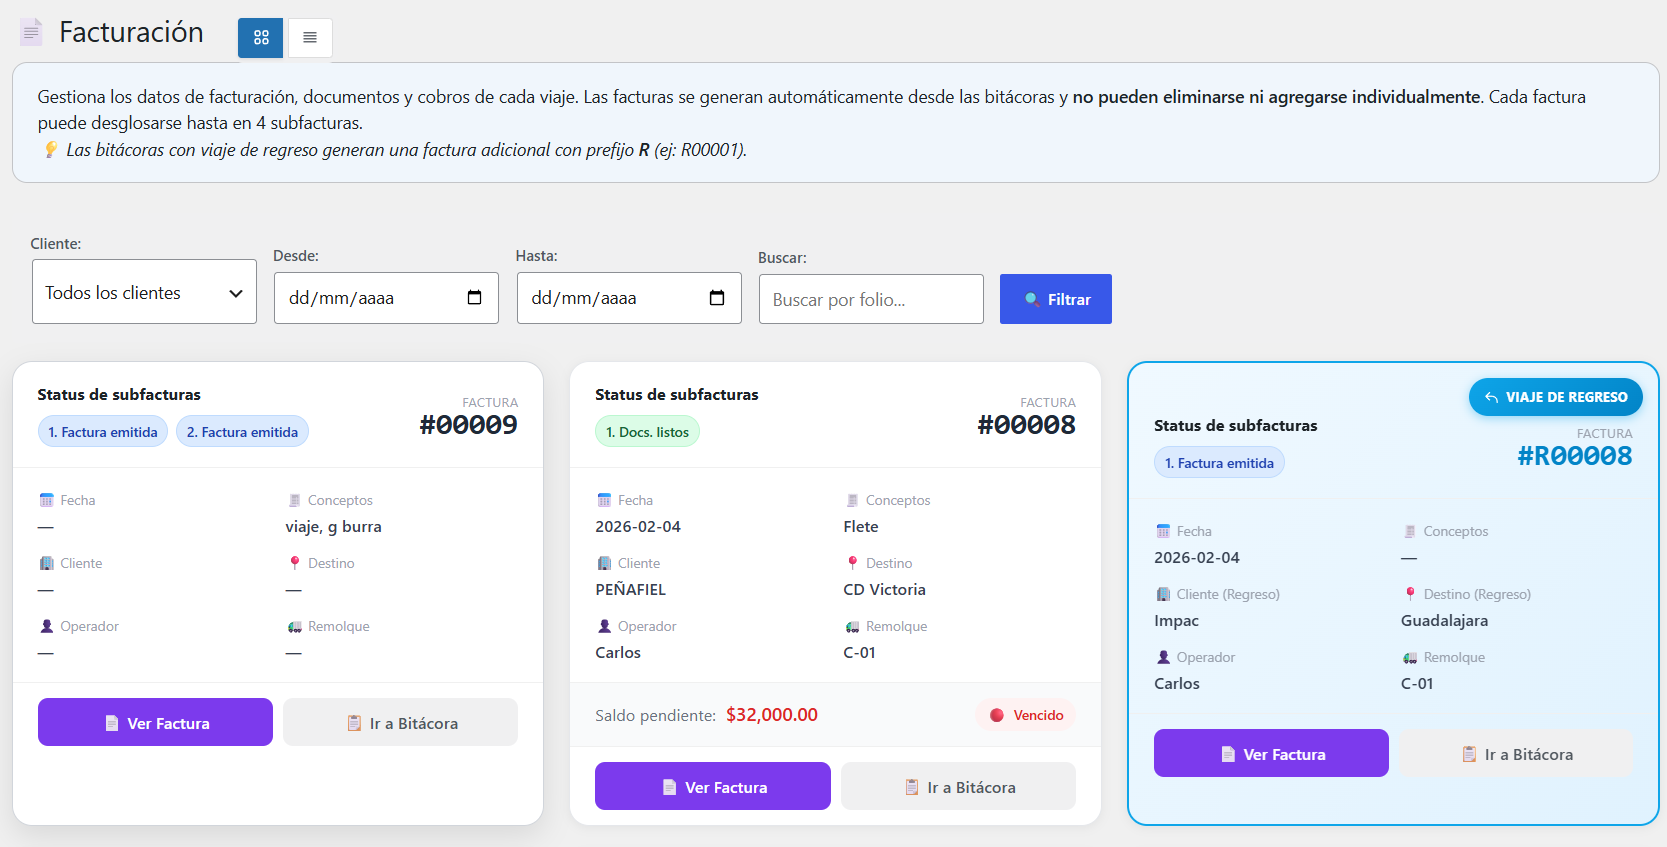Click the viaje, g burra concept text

click(333, 527)
